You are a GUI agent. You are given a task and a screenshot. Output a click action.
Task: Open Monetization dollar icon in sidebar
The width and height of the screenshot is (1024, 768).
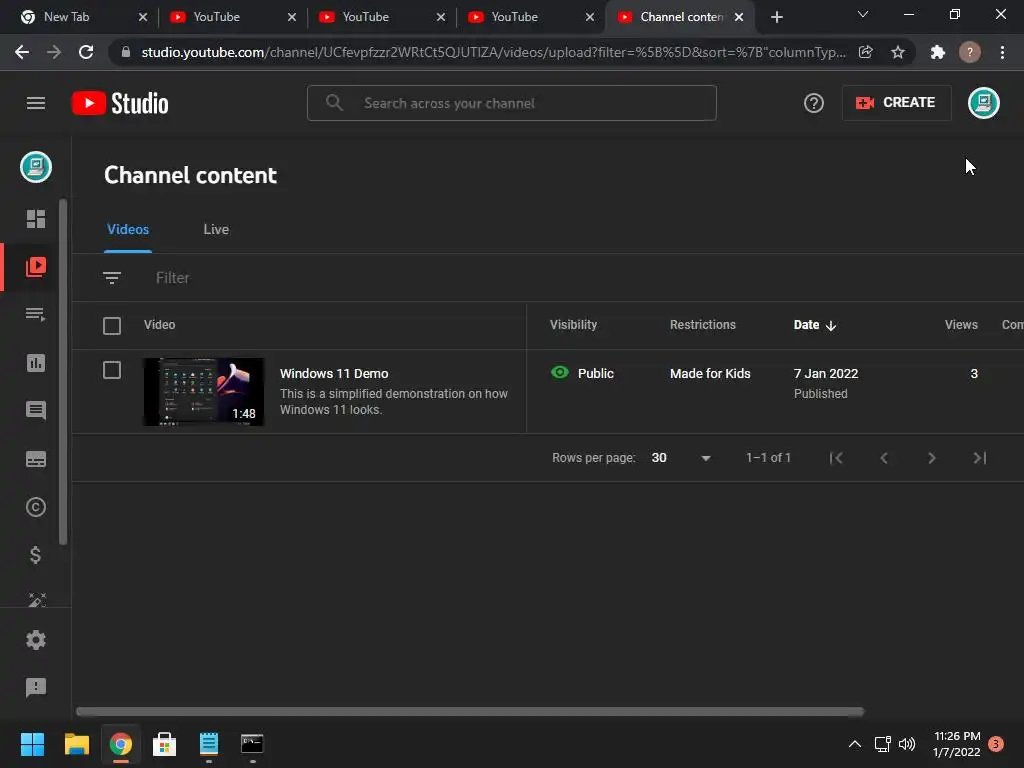click(36, 555)
